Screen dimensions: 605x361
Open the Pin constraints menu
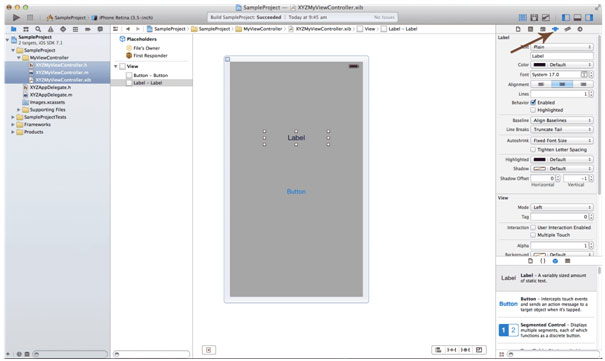[451, 350]
